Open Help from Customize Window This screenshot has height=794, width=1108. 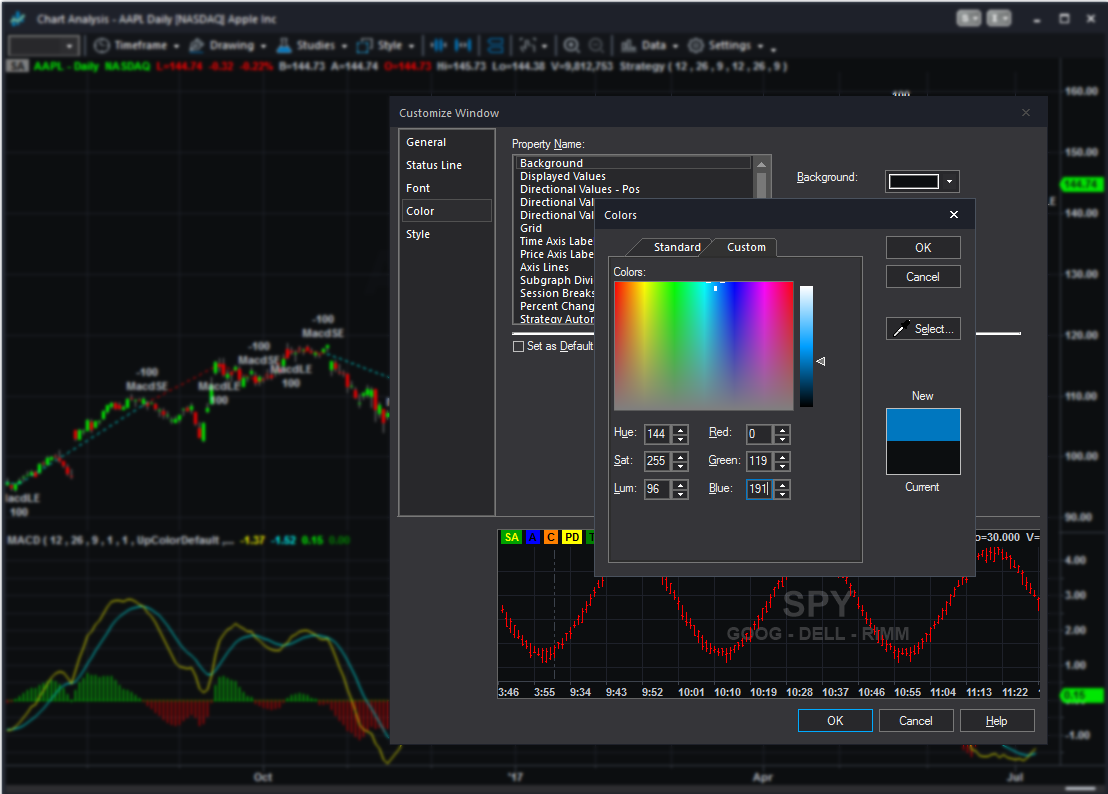997,720
